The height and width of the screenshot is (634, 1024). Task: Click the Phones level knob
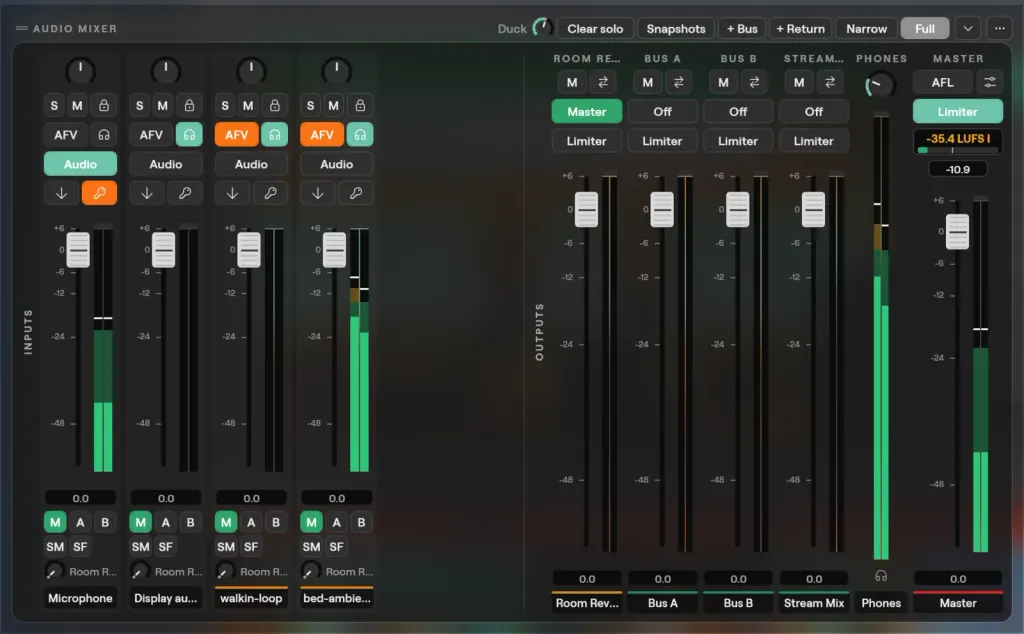(x=880, y=86)
